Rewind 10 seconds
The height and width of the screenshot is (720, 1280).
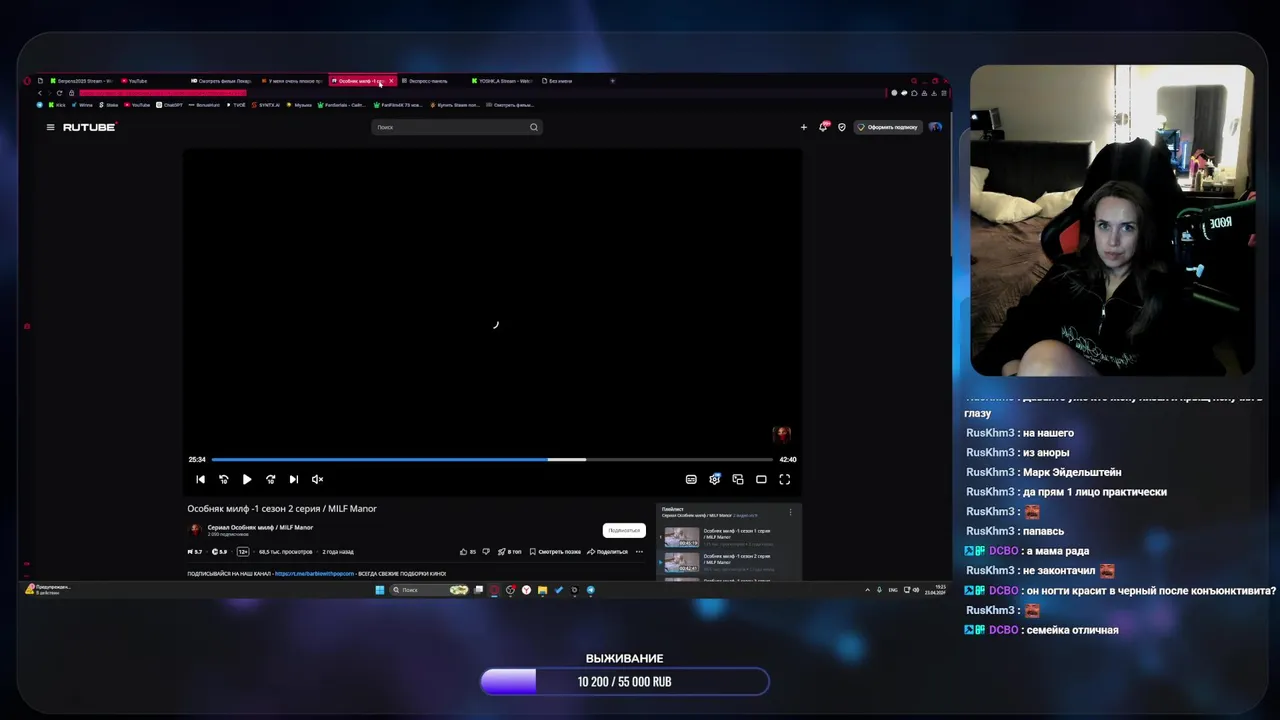(223, 479)
